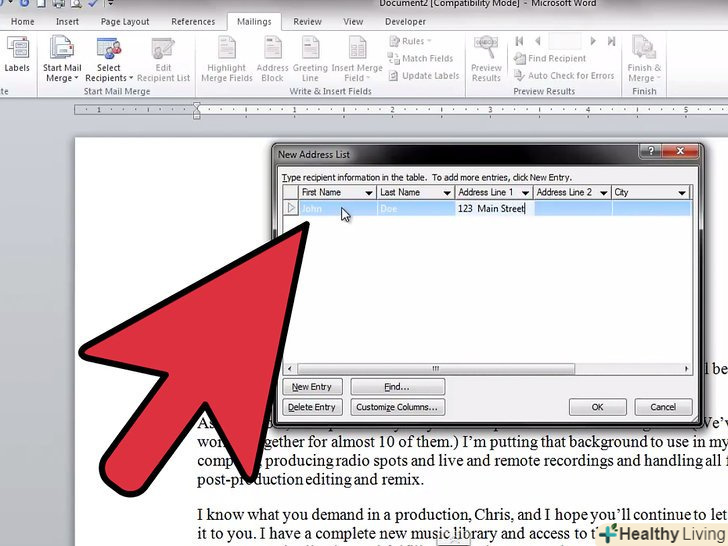Open Select Recipients in the ribbon
Image resolution: width=728 pixels, height=546 pixels.
click(109, 59)
